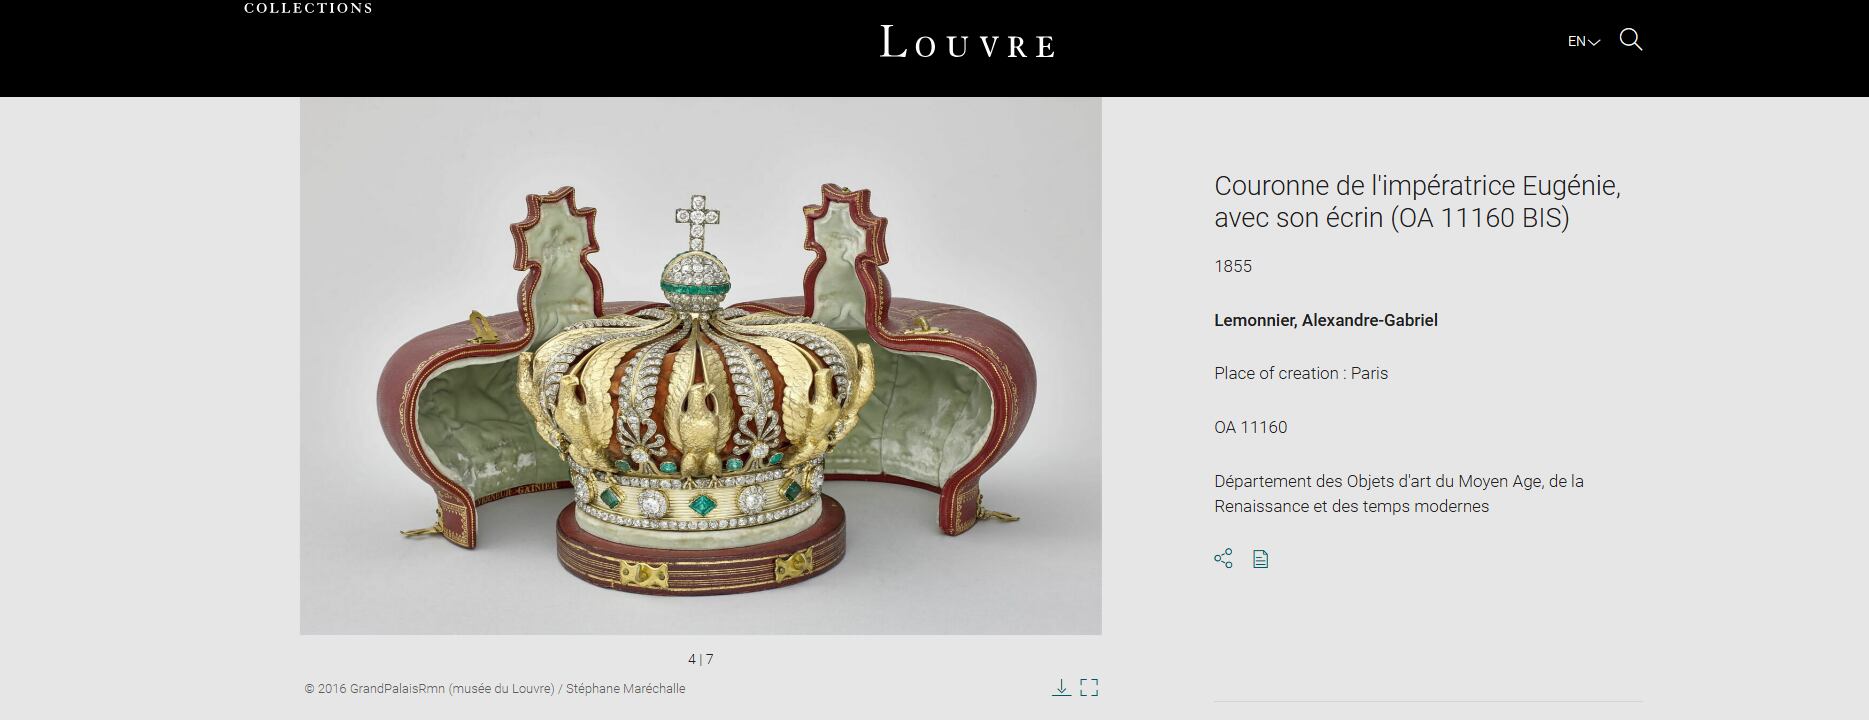Share this artwork page

click(x=1223, y=559)
